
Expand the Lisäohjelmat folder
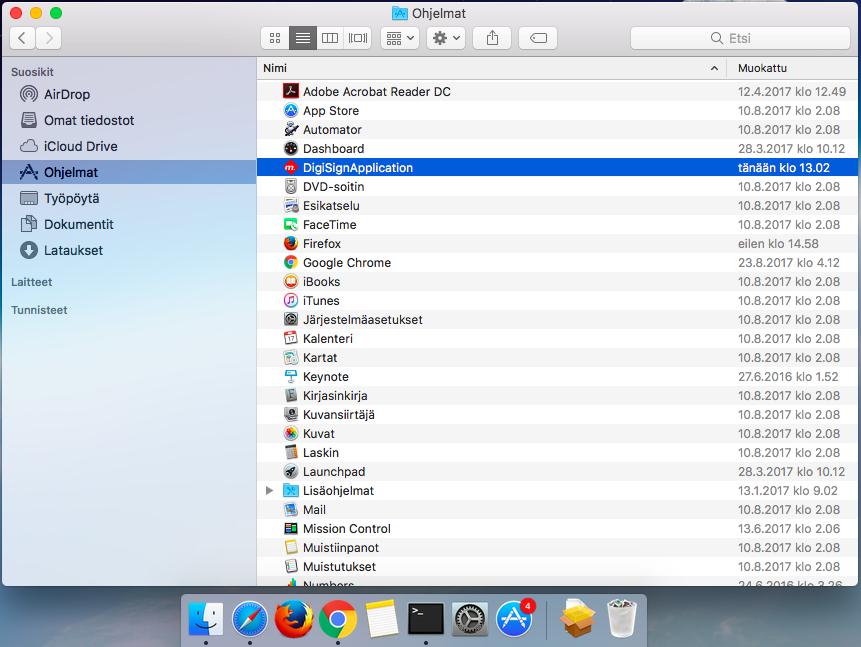(x=269, y=490)
